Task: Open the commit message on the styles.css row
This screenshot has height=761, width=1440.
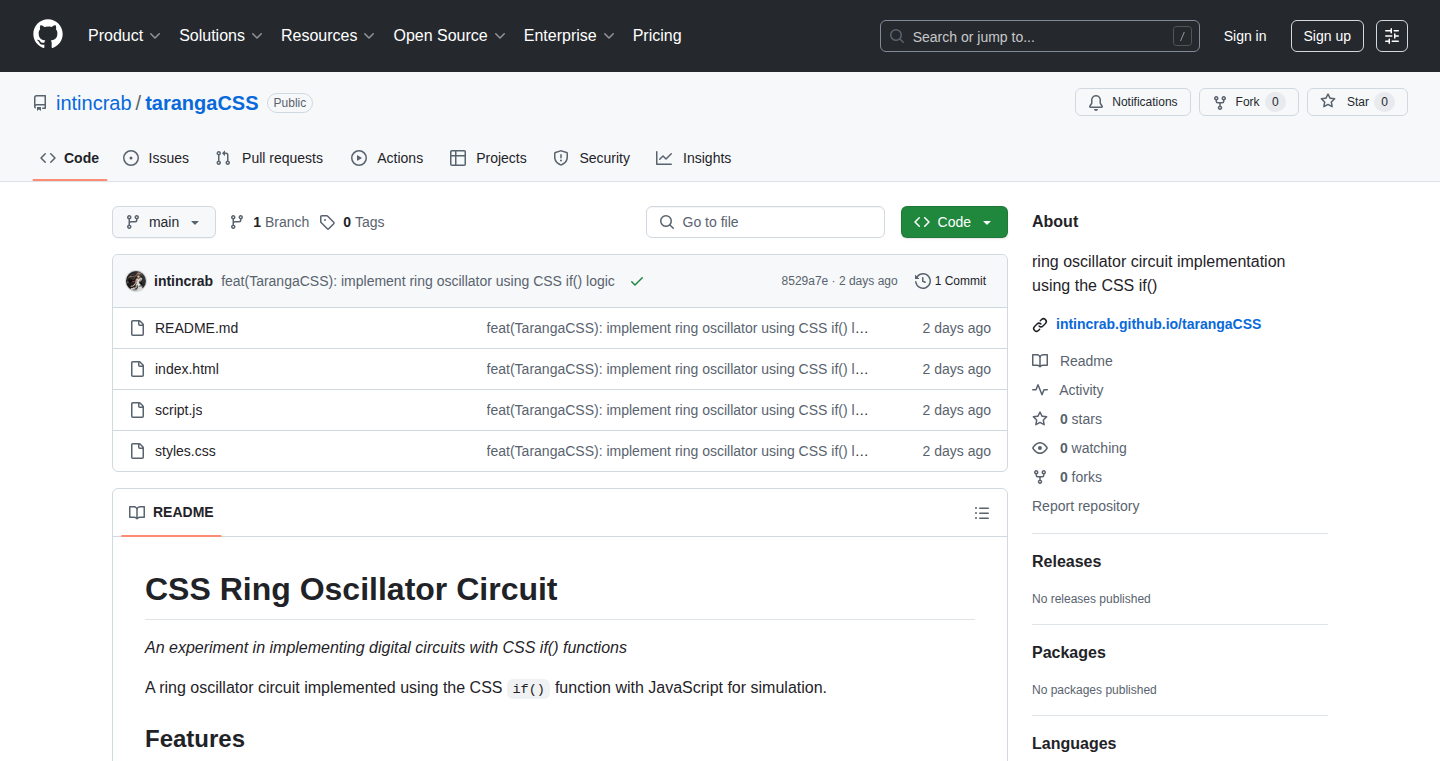Action: (x=678, y=451)
